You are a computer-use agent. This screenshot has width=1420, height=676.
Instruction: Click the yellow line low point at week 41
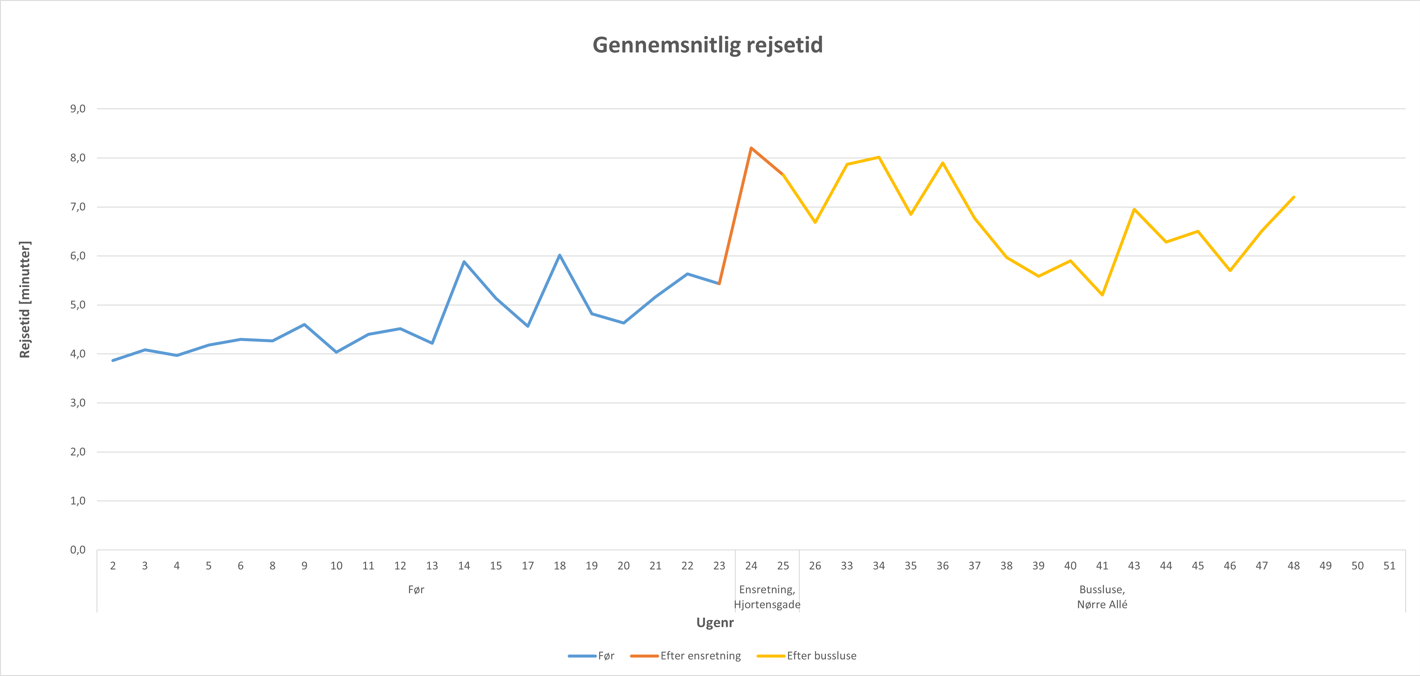click(1102, 295)
